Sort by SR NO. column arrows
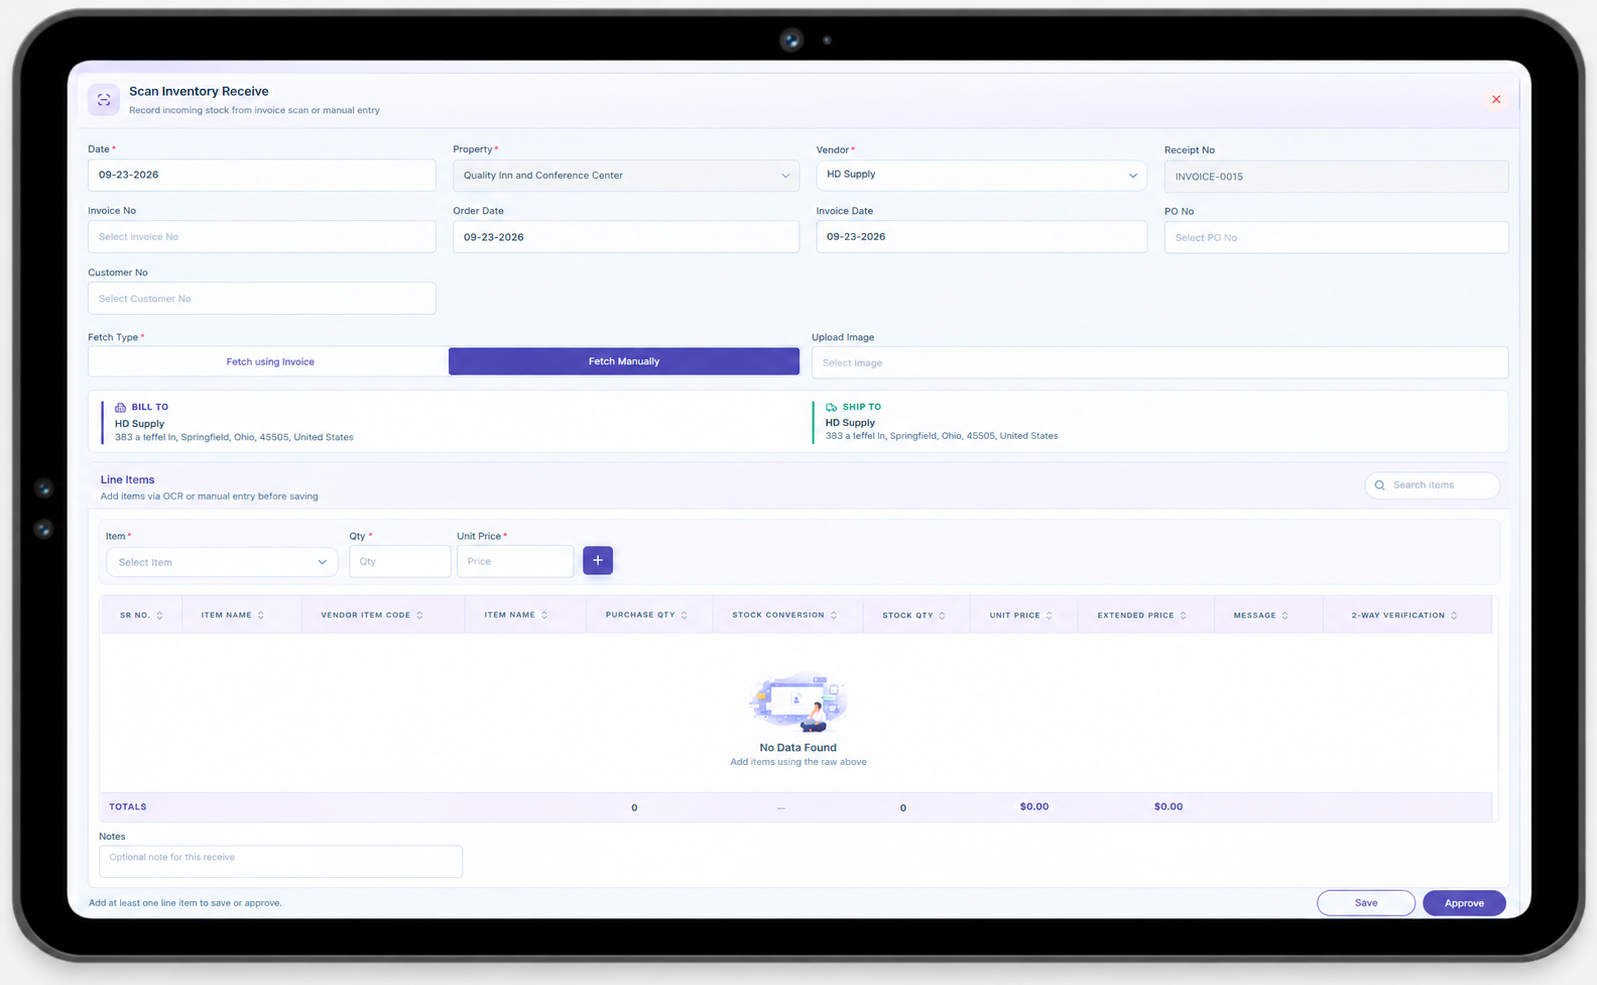Viewport: 1597px width, 985px height. (x=160, y=615)
